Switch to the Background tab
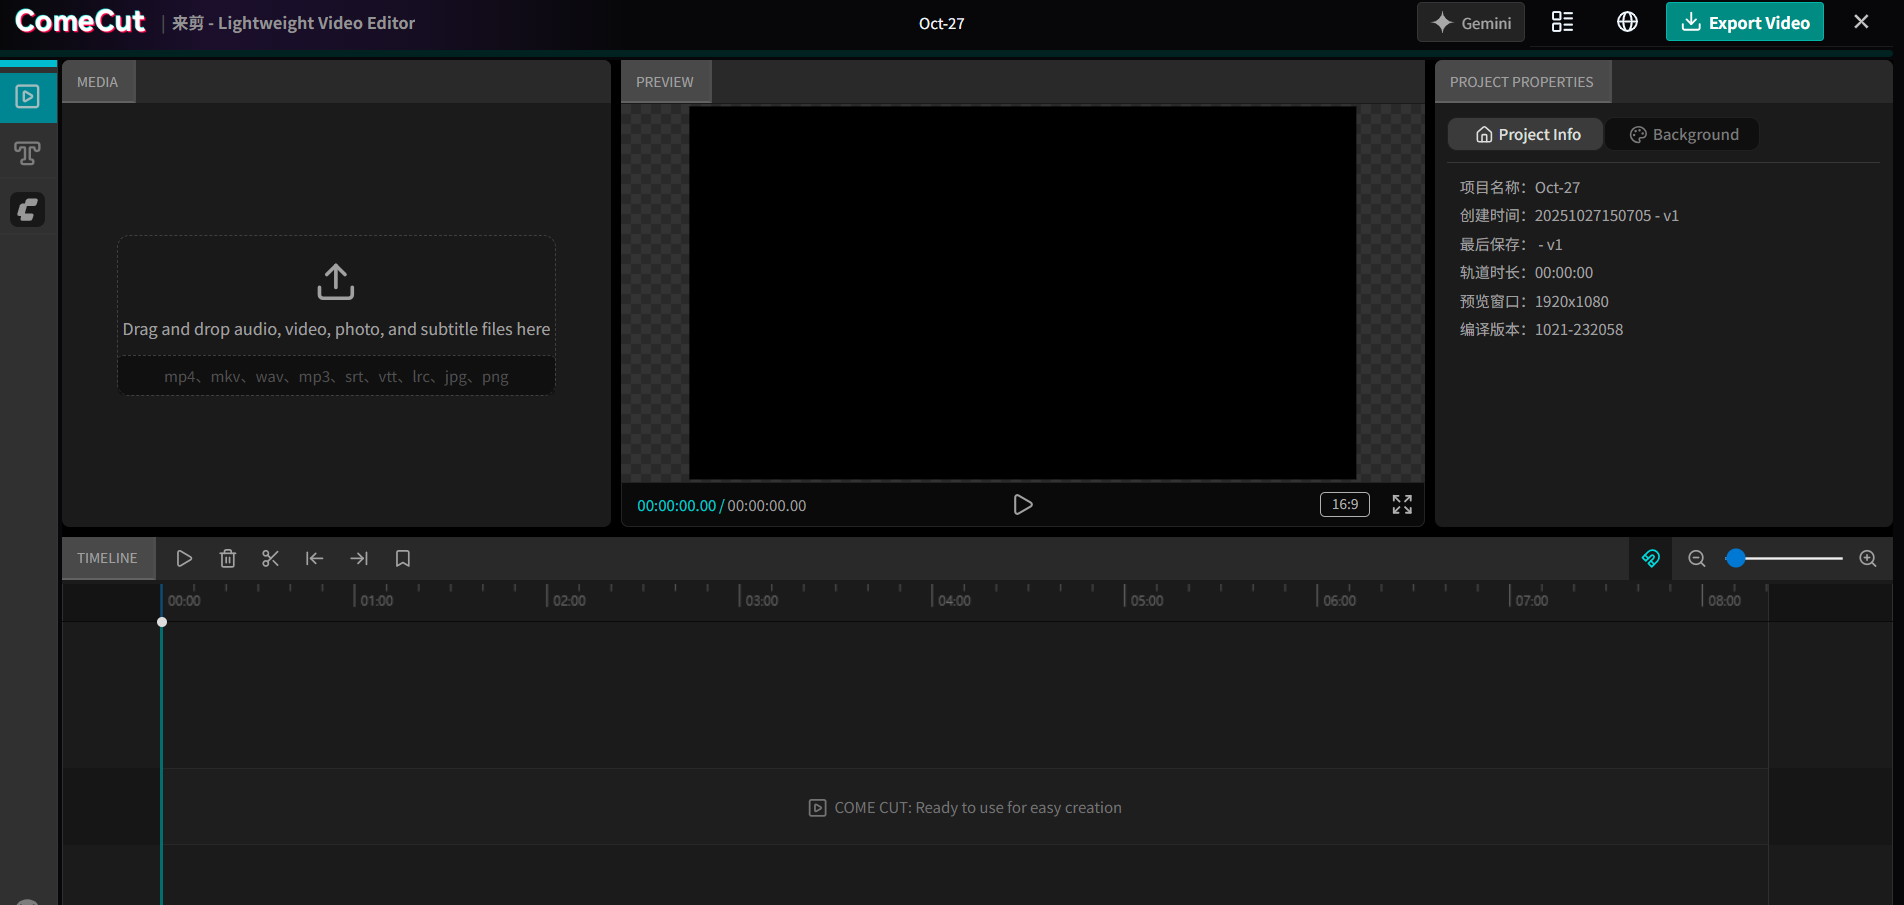 click(1683, 135)
